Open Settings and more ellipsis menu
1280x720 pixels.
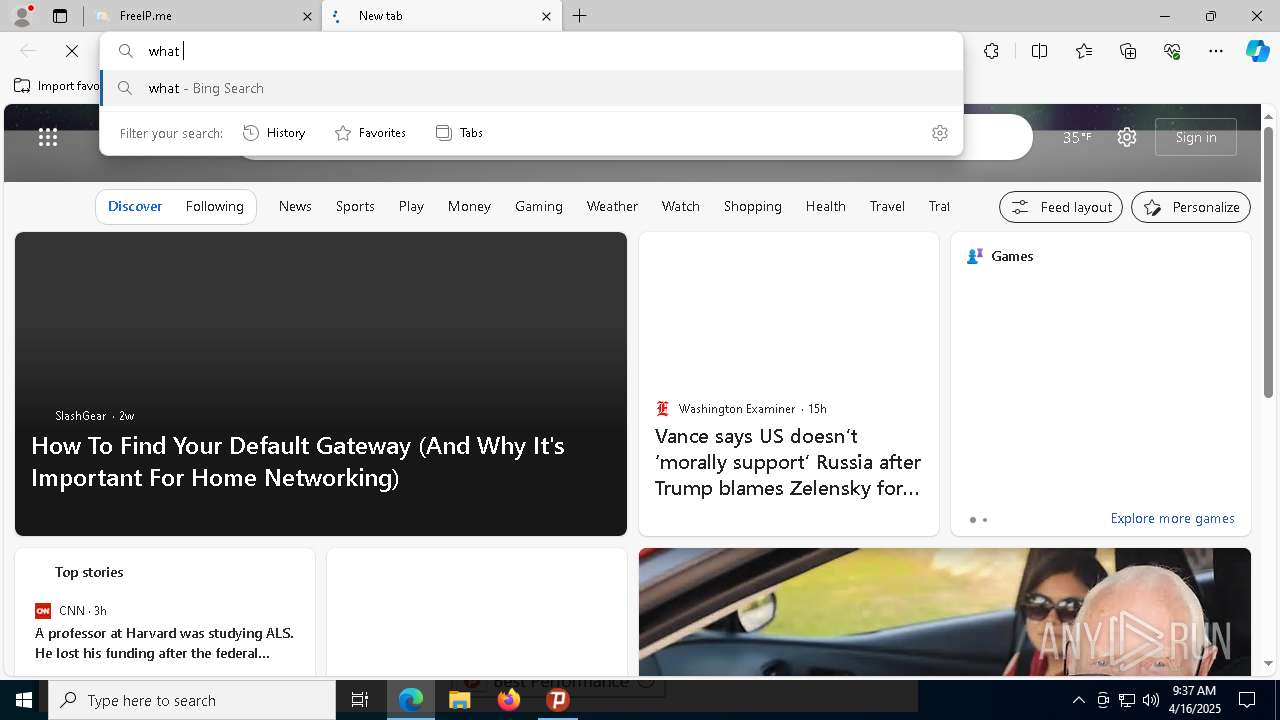(1216, 51)
